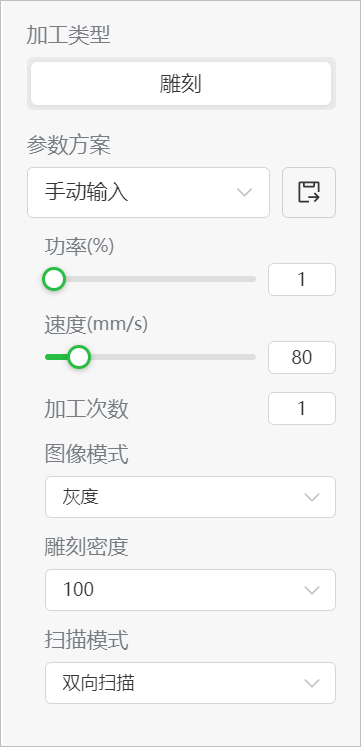Select the 雕刻 processing type button
The width and height of the screenshot is (361, 747).
pyautogui.click(x=181, y=83)
